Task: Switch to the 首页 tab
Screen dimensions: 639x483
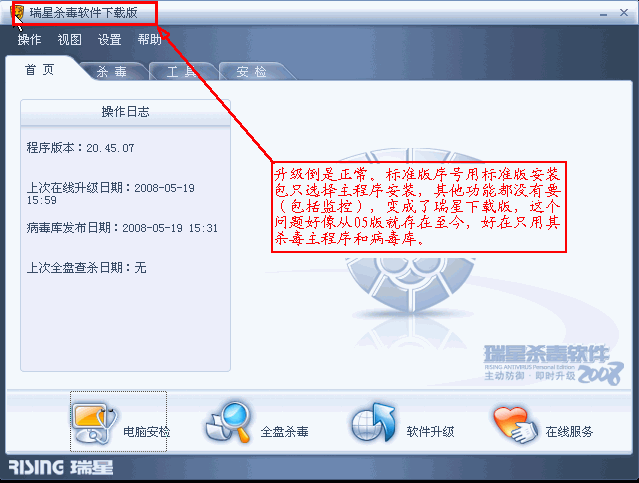Action: 40,70
